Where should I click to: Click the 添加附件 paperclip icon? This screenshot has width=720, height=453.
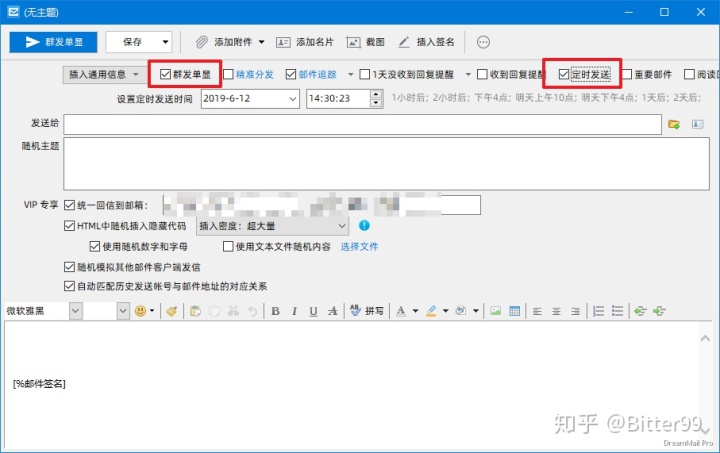(x=201, y=42)
